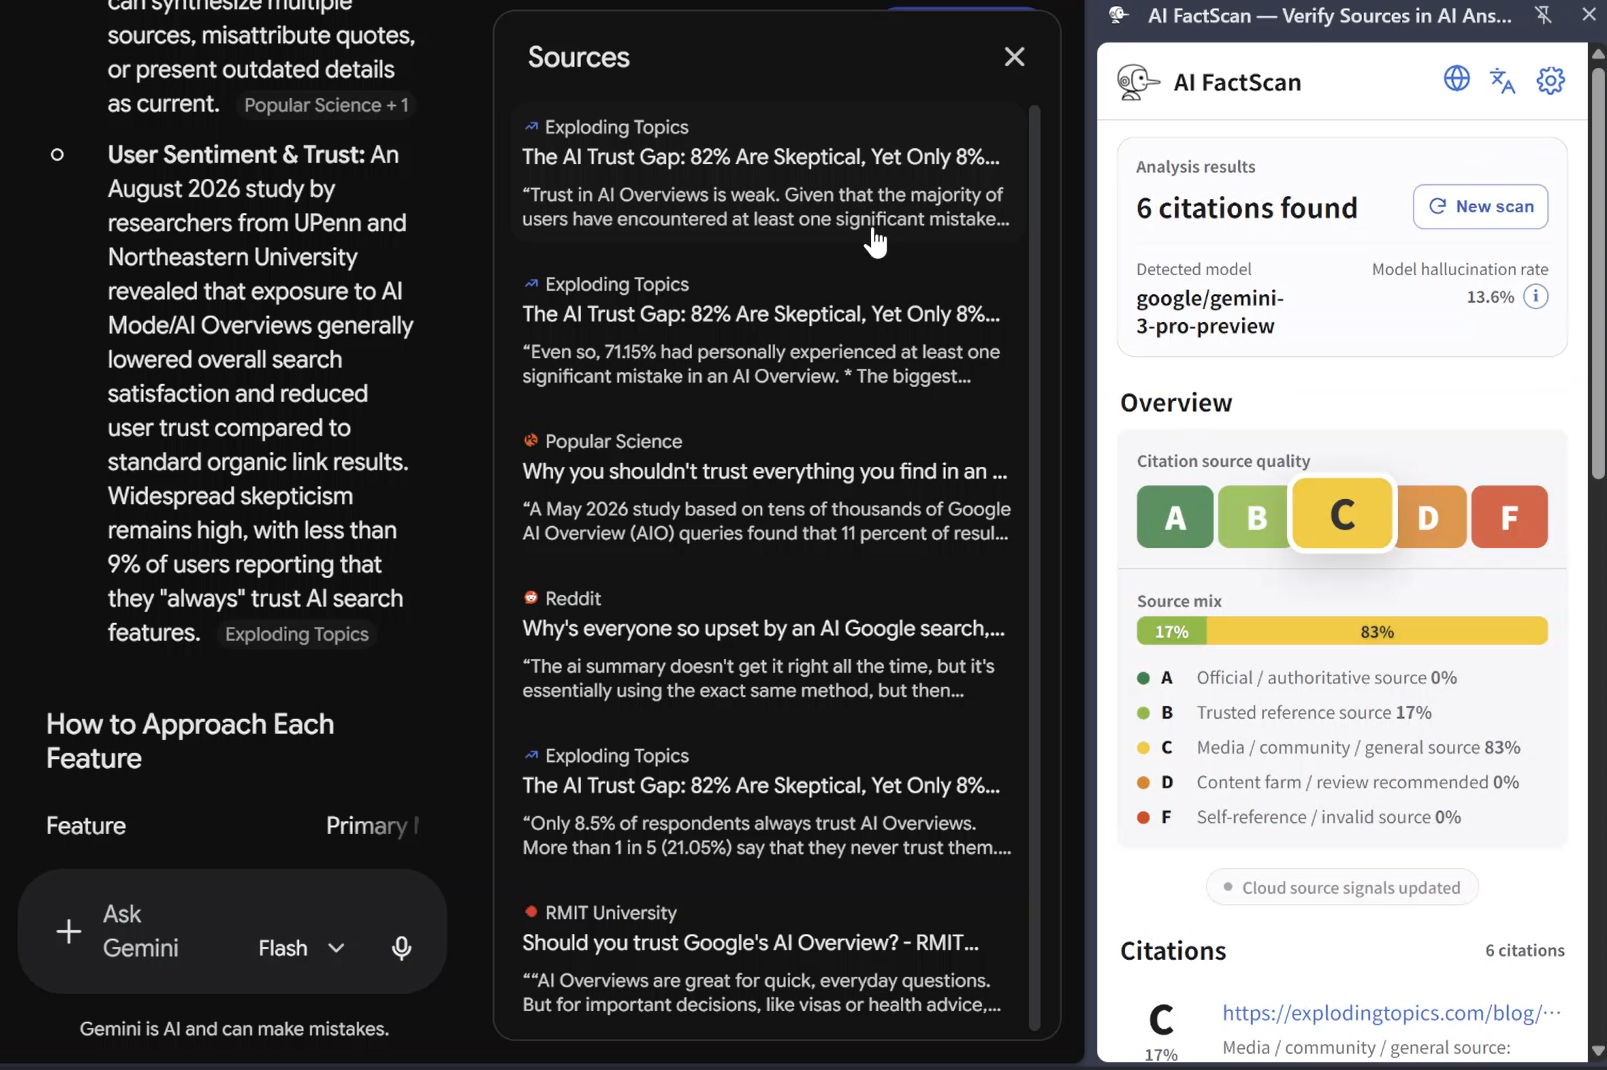Click the 17% green source mix segment

1171,631
